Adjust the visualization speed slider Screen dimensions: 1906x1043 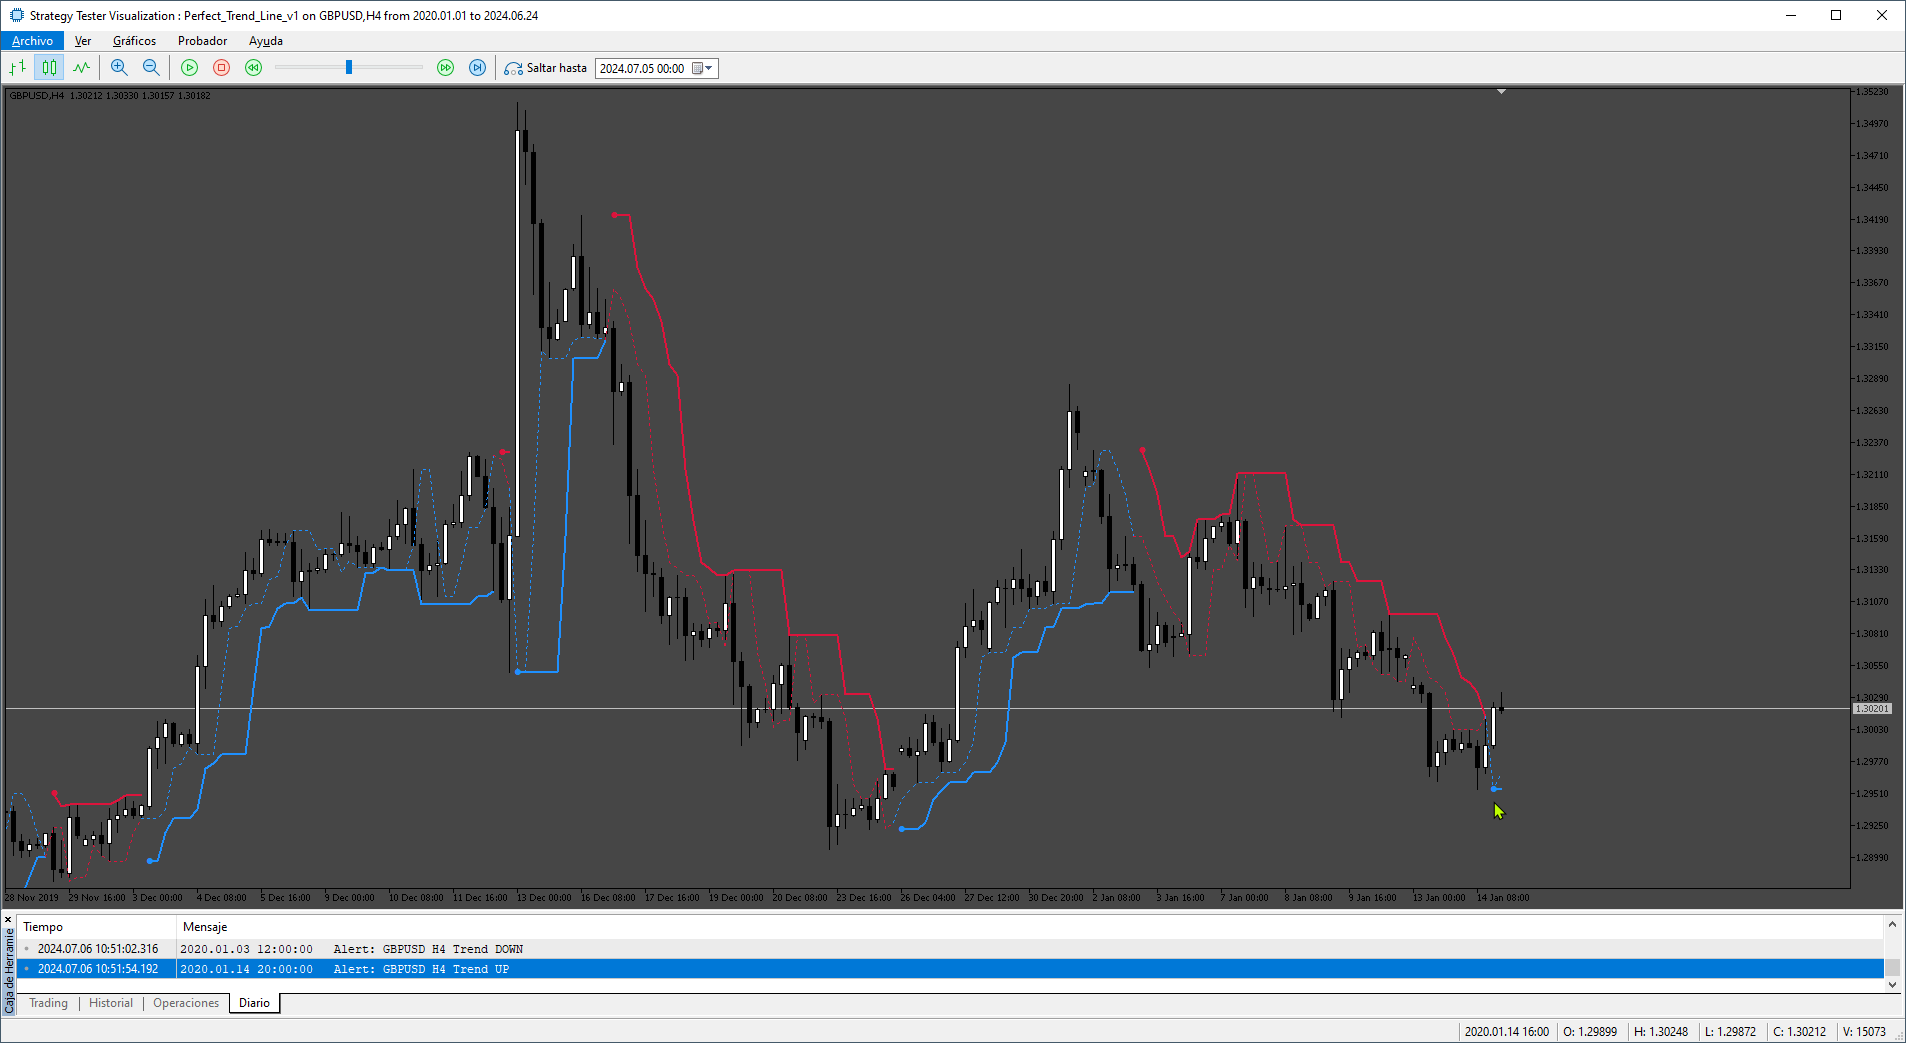tap(349, 68)
